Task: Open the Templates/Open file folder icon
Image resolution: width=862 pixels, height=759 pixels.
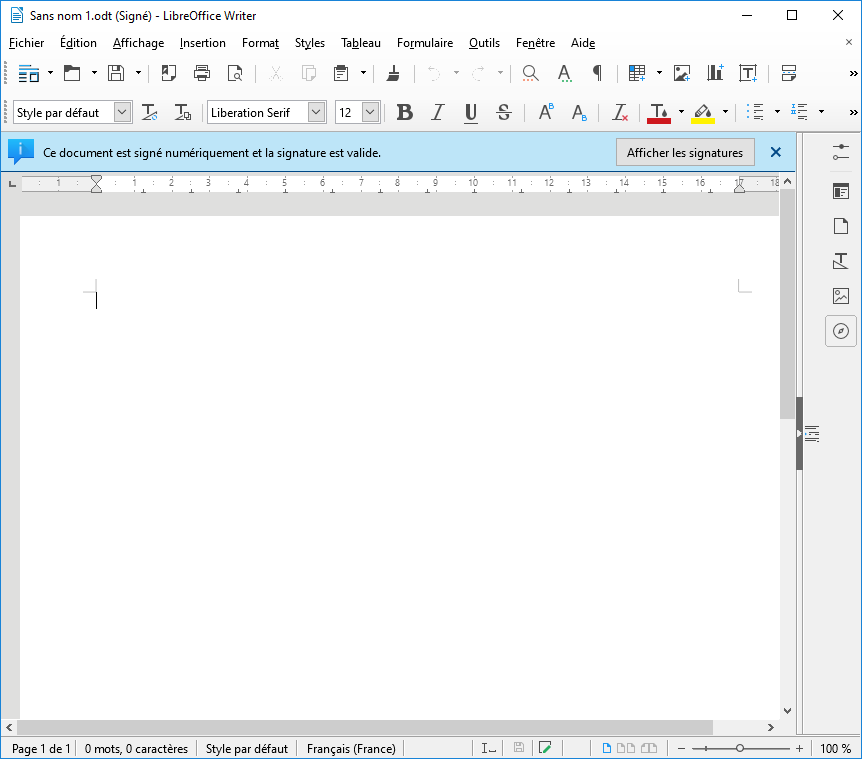Action: [72, 73]
